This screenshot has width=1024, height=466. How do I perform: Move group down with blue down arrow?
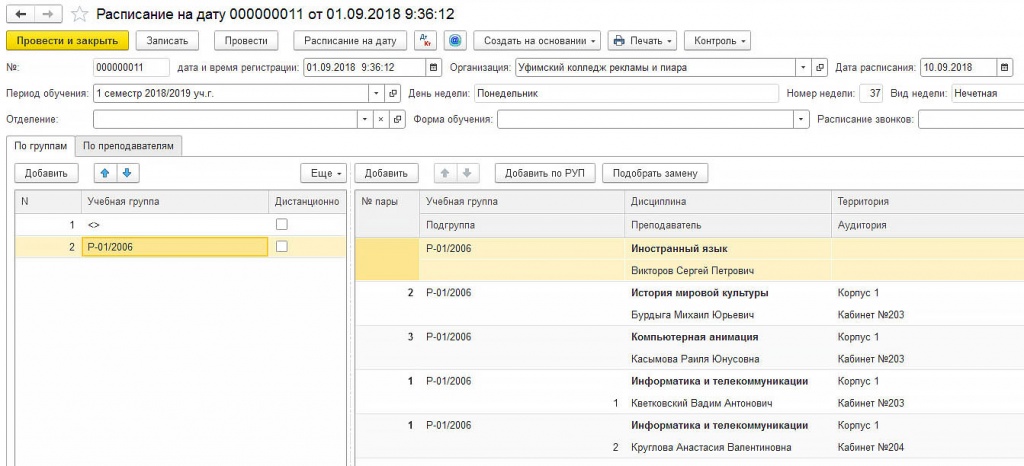tap(127, 173)
